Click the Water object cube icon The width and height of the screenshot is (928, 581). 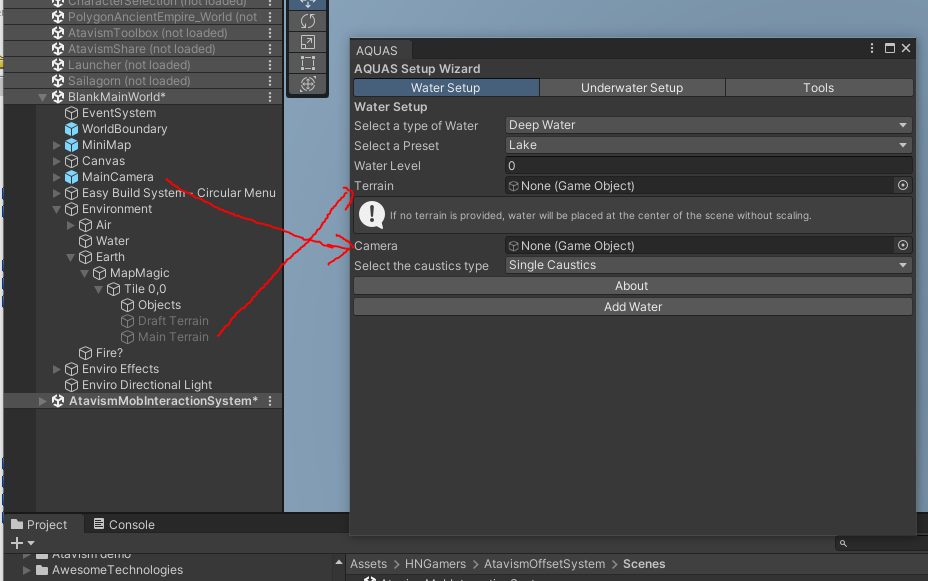coord(86,241)
